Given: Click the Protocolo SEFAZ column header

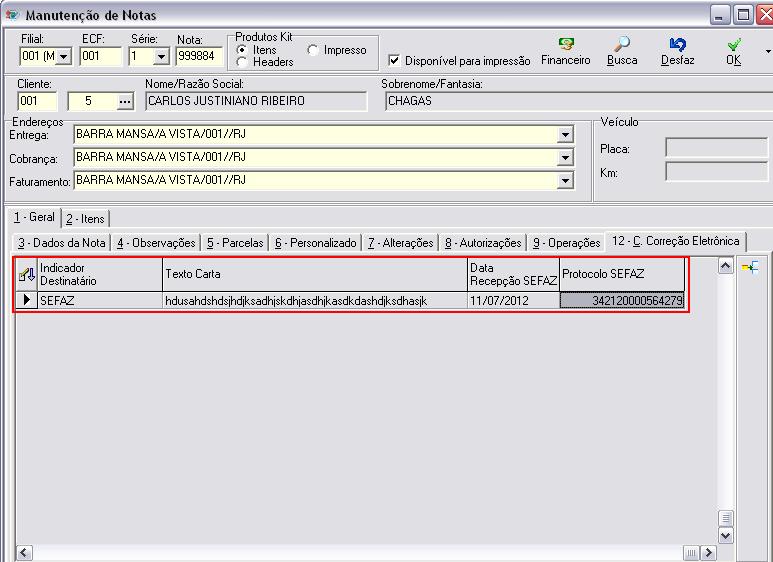Looking at the screenshot, I should pyautogui.click(x=622, y=274).
